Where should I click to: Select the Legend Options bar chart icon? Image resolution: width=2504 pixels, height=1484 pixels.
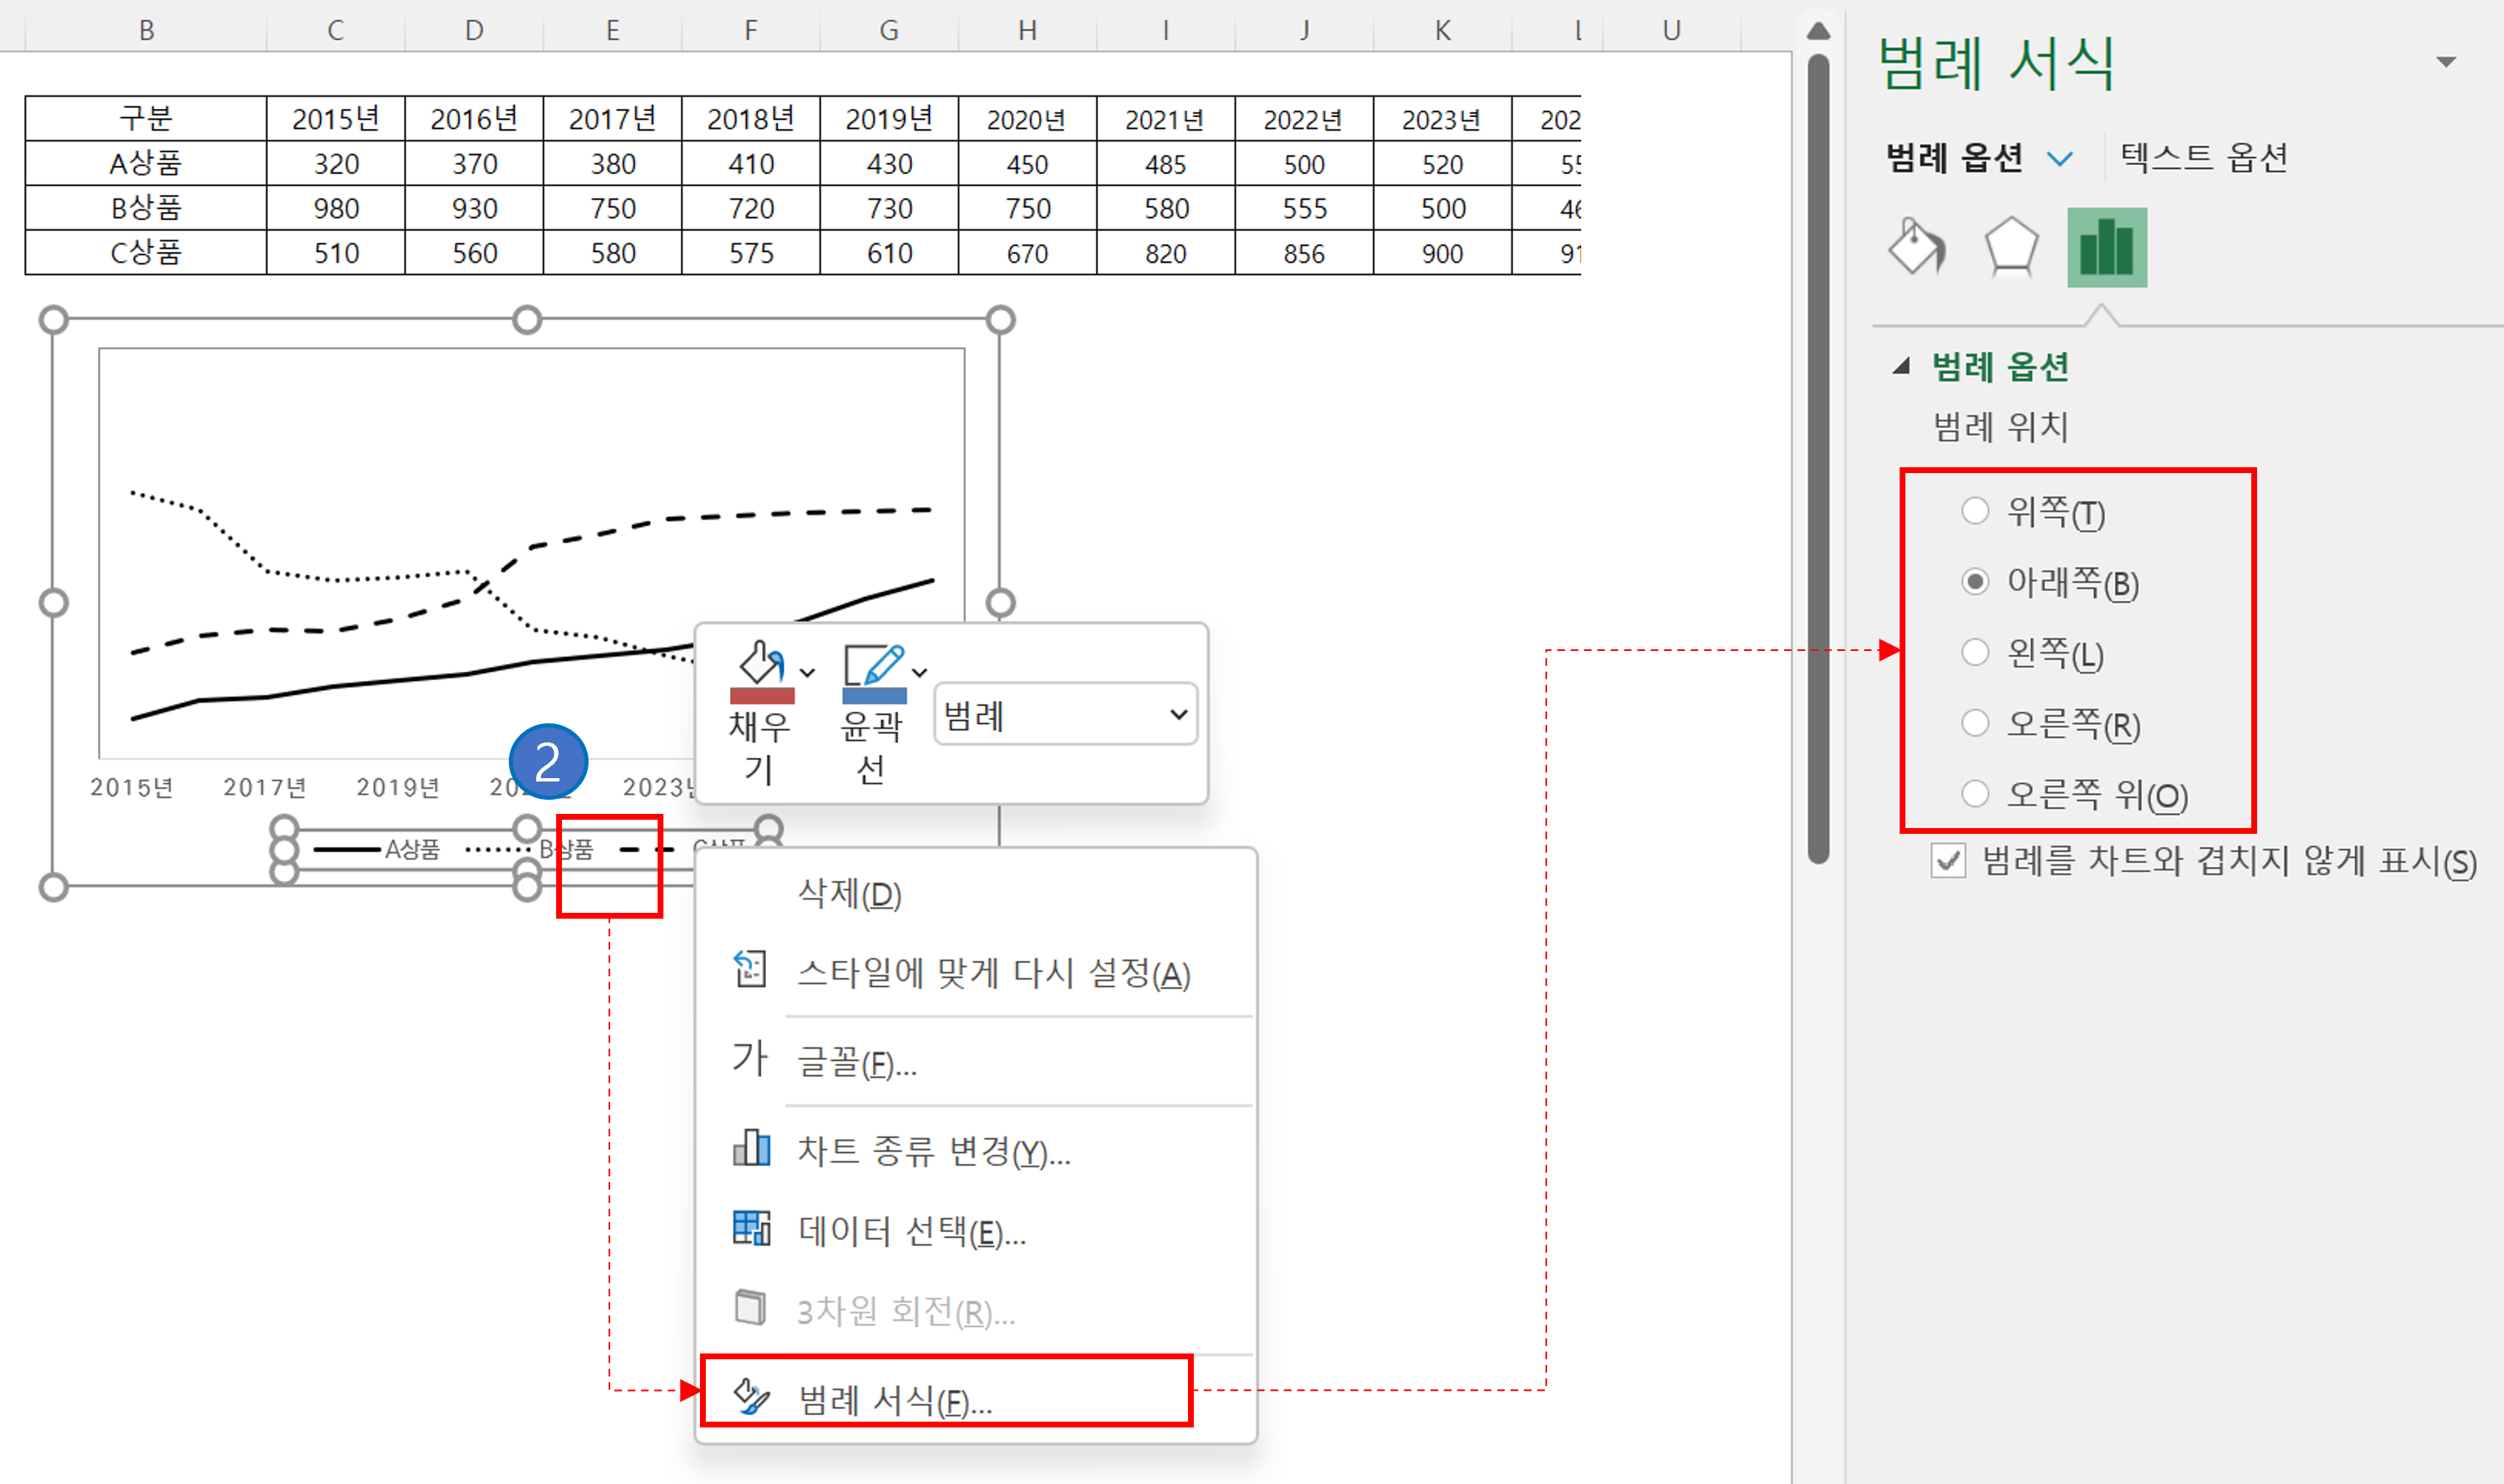coord(2106,247)
